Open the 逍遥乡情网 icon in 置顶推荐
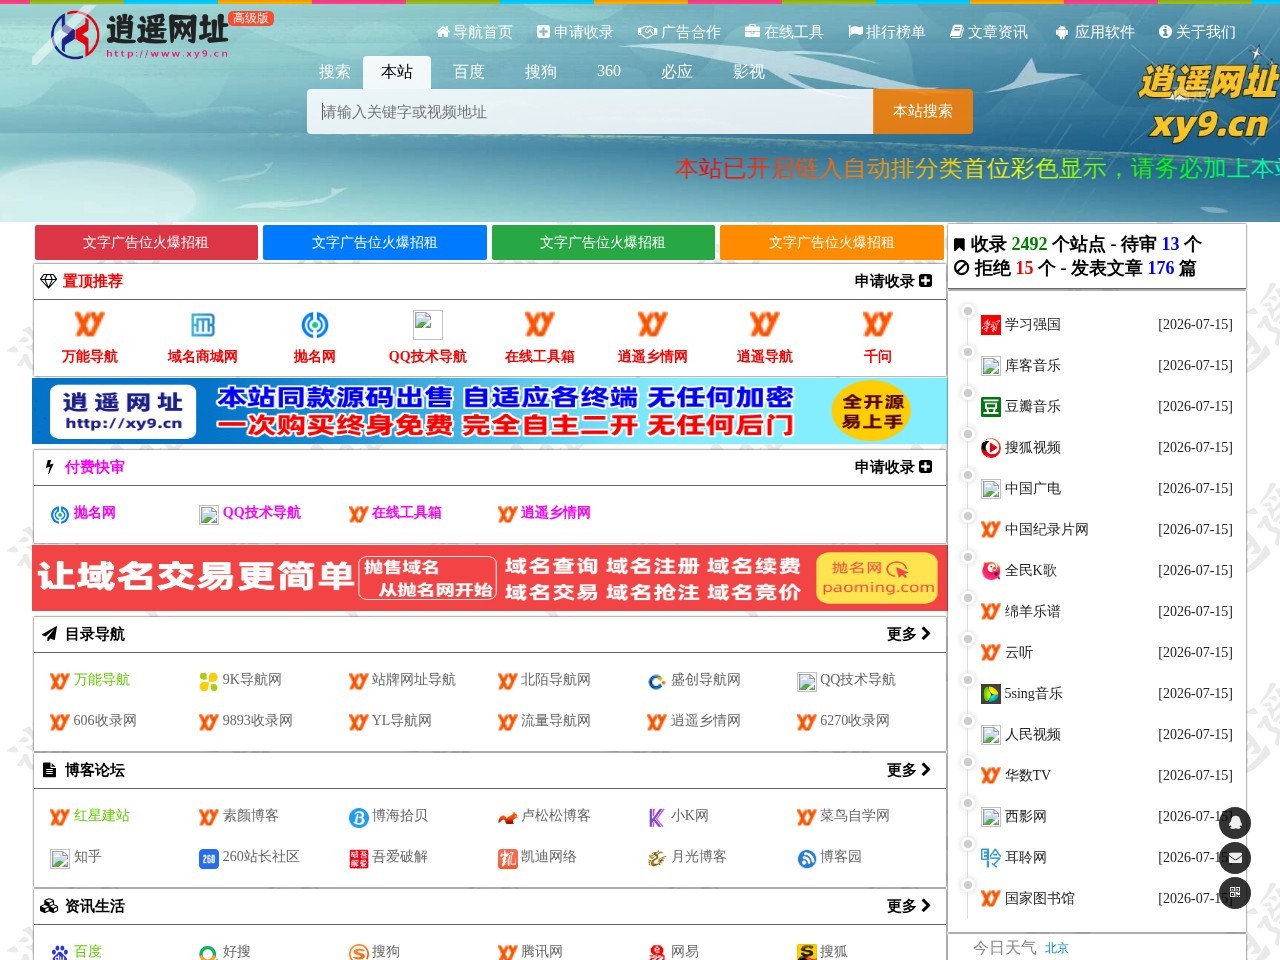 pos(652,325)
